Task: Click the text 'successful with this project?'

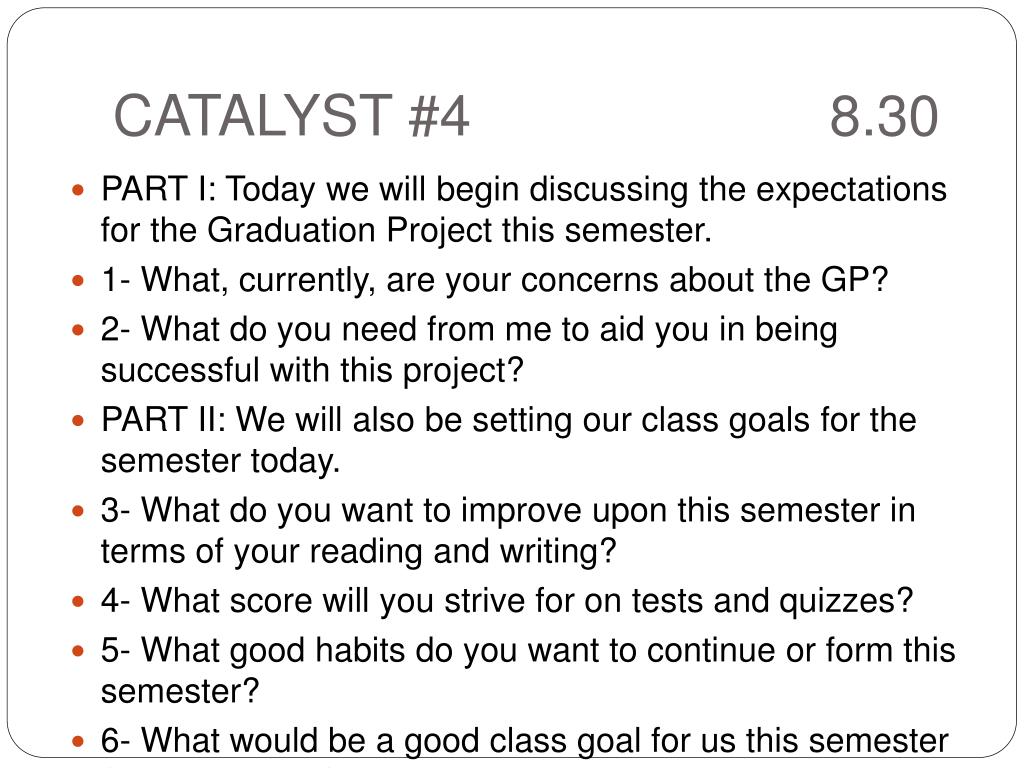Action: (x=312, y=371)
